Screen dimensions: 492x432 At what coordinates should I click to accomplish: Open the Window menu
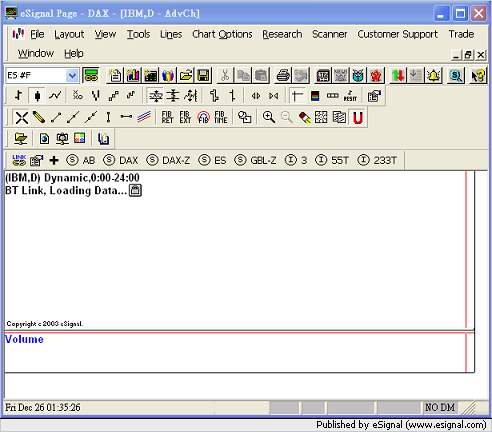(36, 53)
